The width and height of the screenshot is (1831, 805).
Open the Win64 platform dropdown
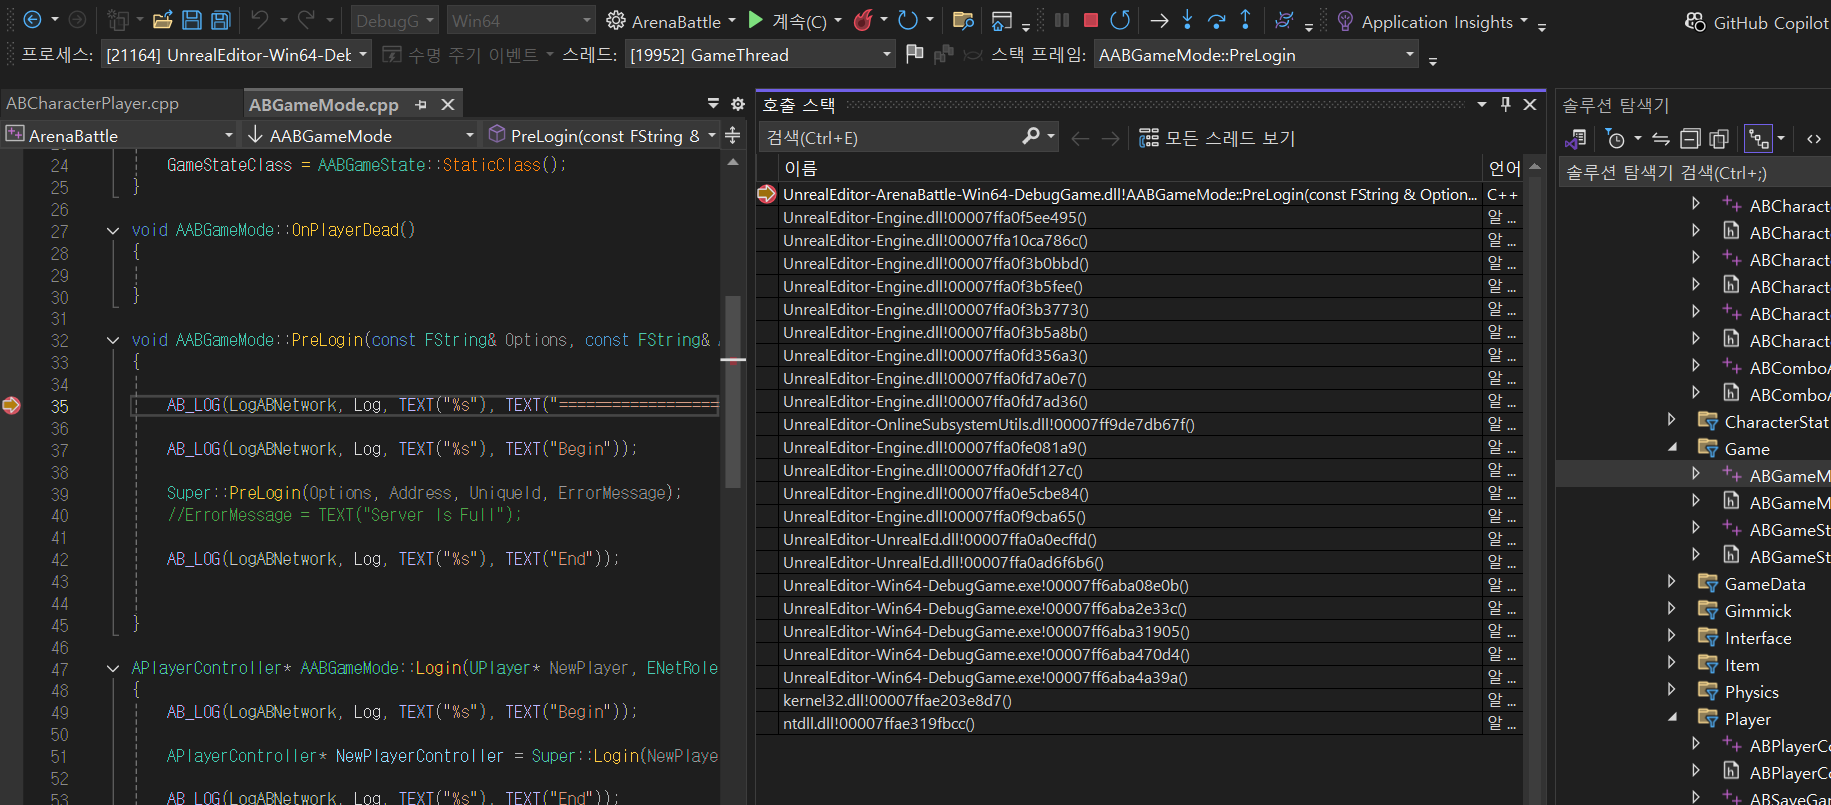(x=520, y=20)
